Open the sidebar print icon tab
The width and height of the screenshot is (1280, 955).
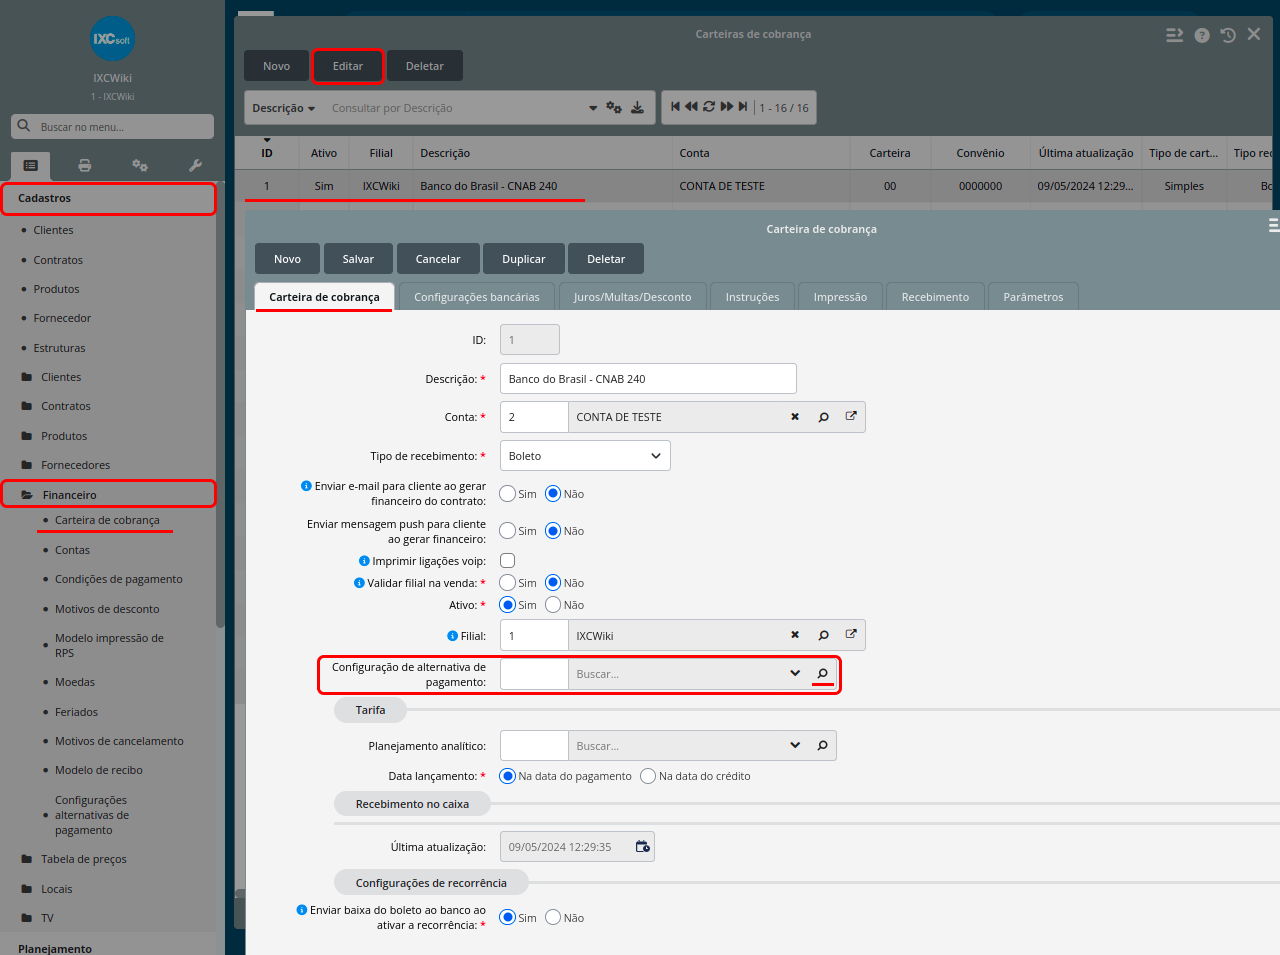(85, 165)
